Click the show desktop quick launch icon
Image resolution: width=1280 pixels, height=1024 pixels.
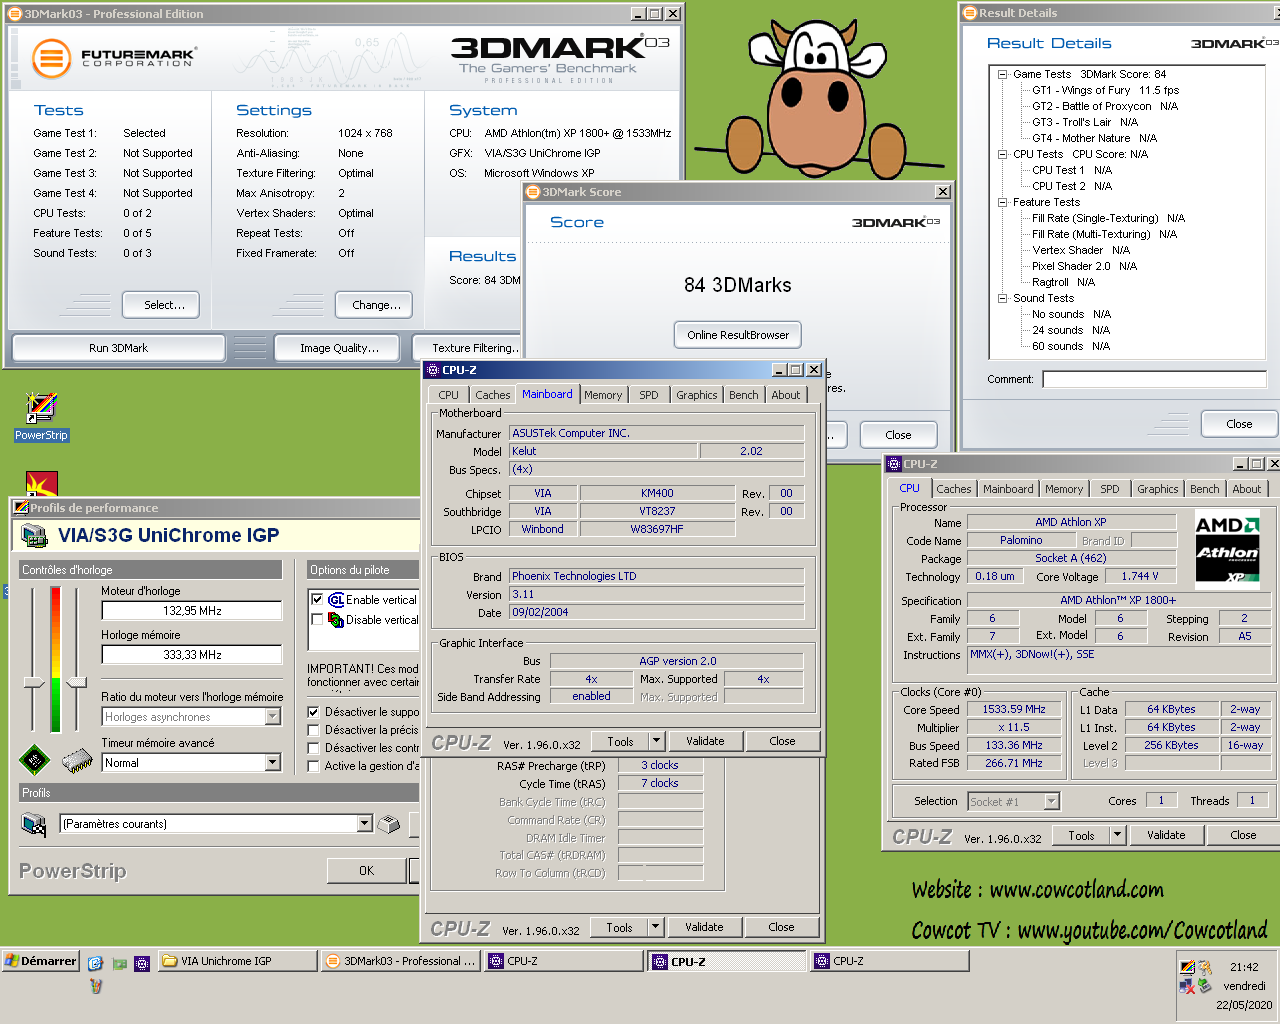click(x=120, y=963)
